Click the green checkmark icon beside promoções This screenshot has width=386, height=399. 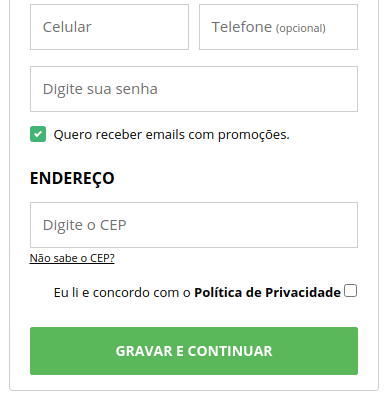pos(38,134)
